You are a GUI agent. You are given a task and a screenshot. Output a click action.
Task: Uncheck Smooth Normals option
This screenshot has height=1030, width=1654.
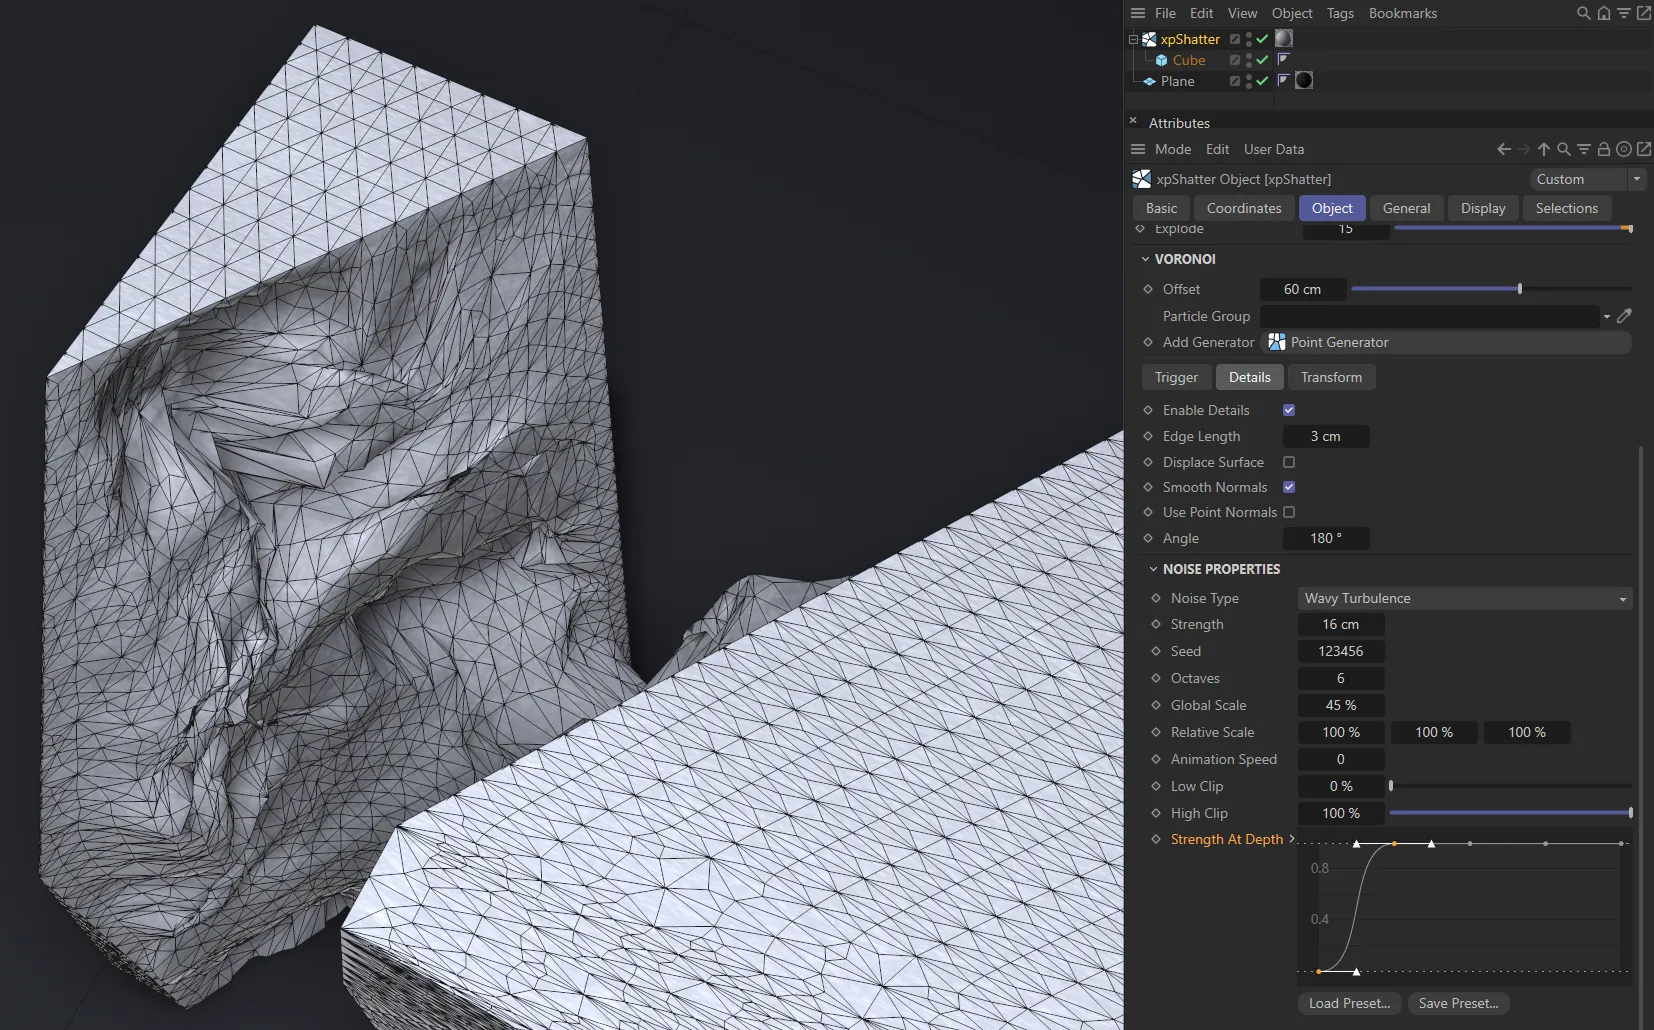click(1289, 487)
